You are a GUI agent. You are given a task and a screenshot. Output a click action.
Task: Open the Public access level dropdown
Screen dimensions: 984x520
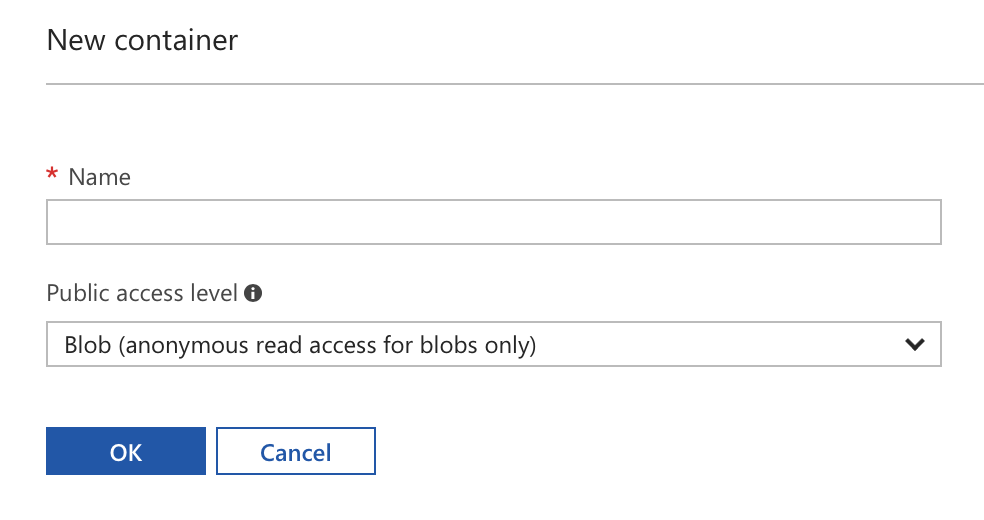point(494,344)
